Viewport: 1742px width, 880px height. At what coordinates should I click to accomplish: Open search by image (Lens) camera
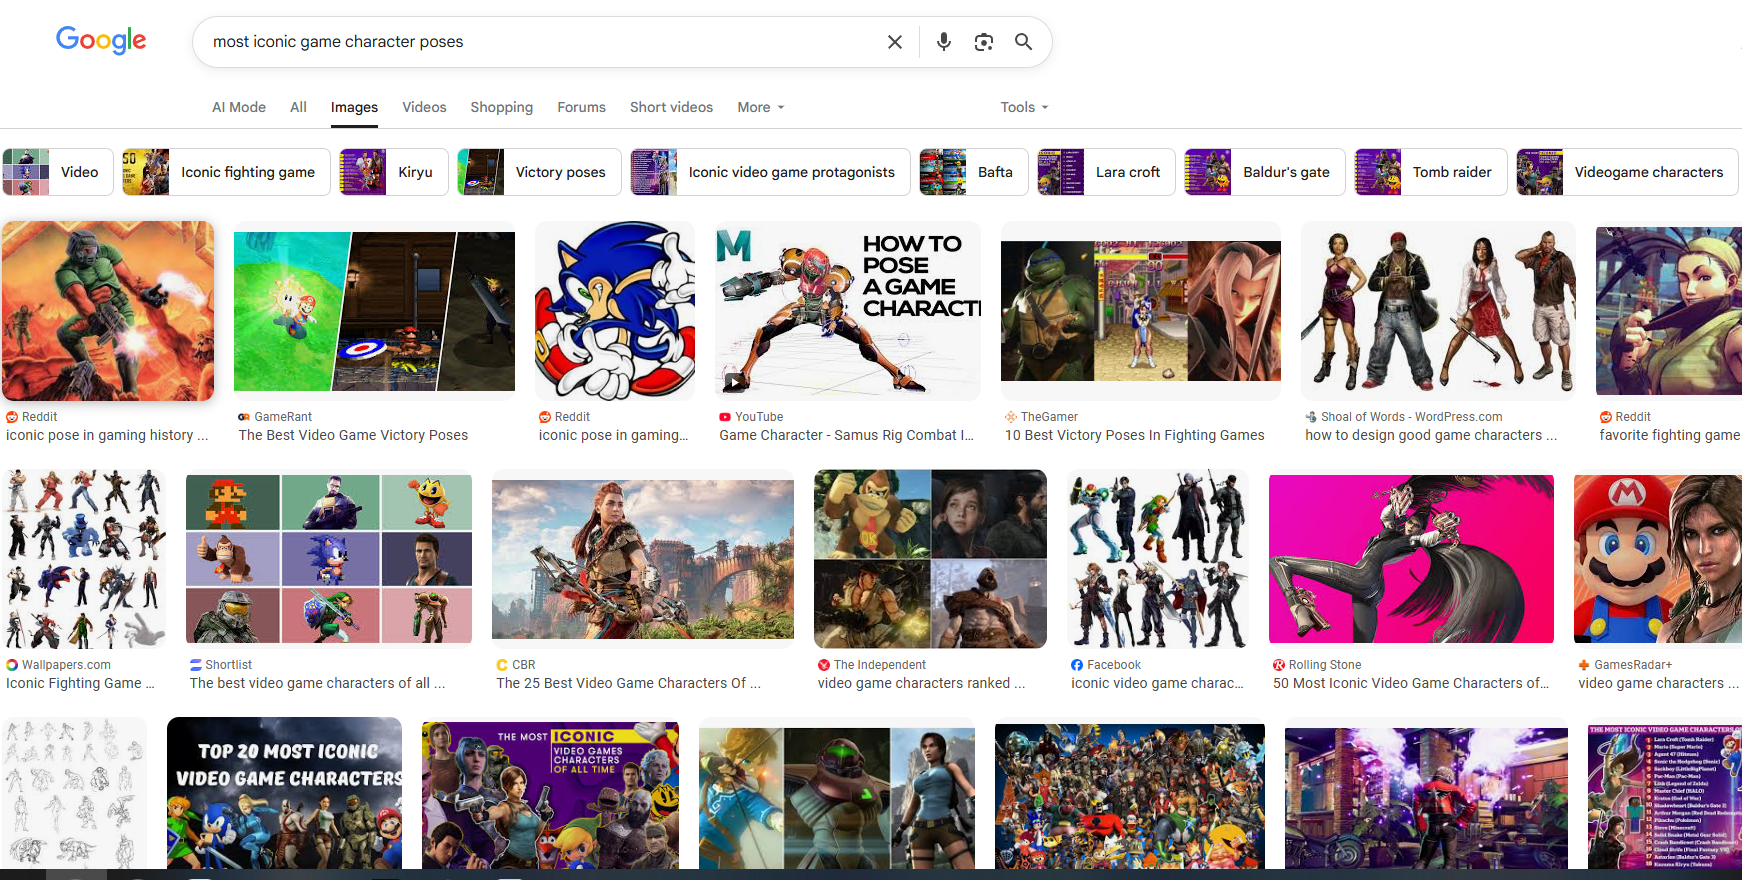[984, 42]
